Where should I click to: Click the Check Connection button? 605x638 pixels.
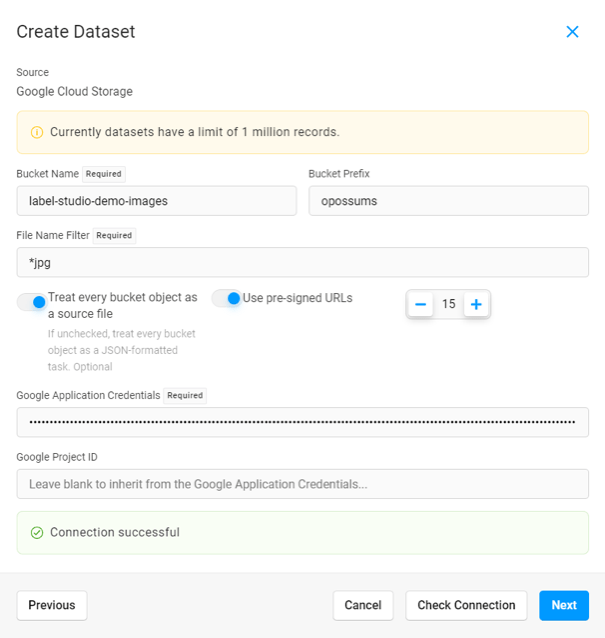466,605
